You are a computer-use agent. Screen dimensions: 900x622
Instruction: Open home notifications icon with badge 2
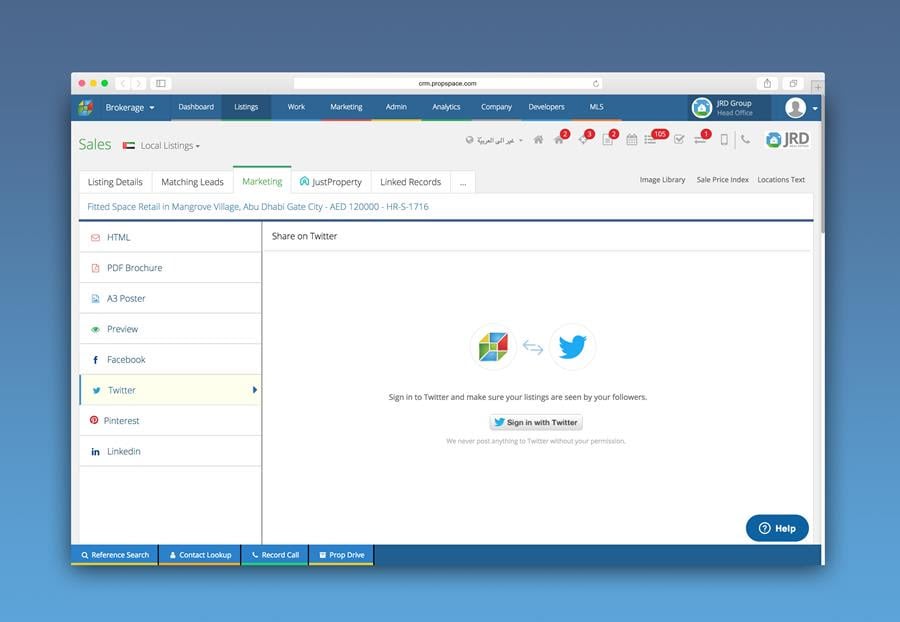coord(559,139)
